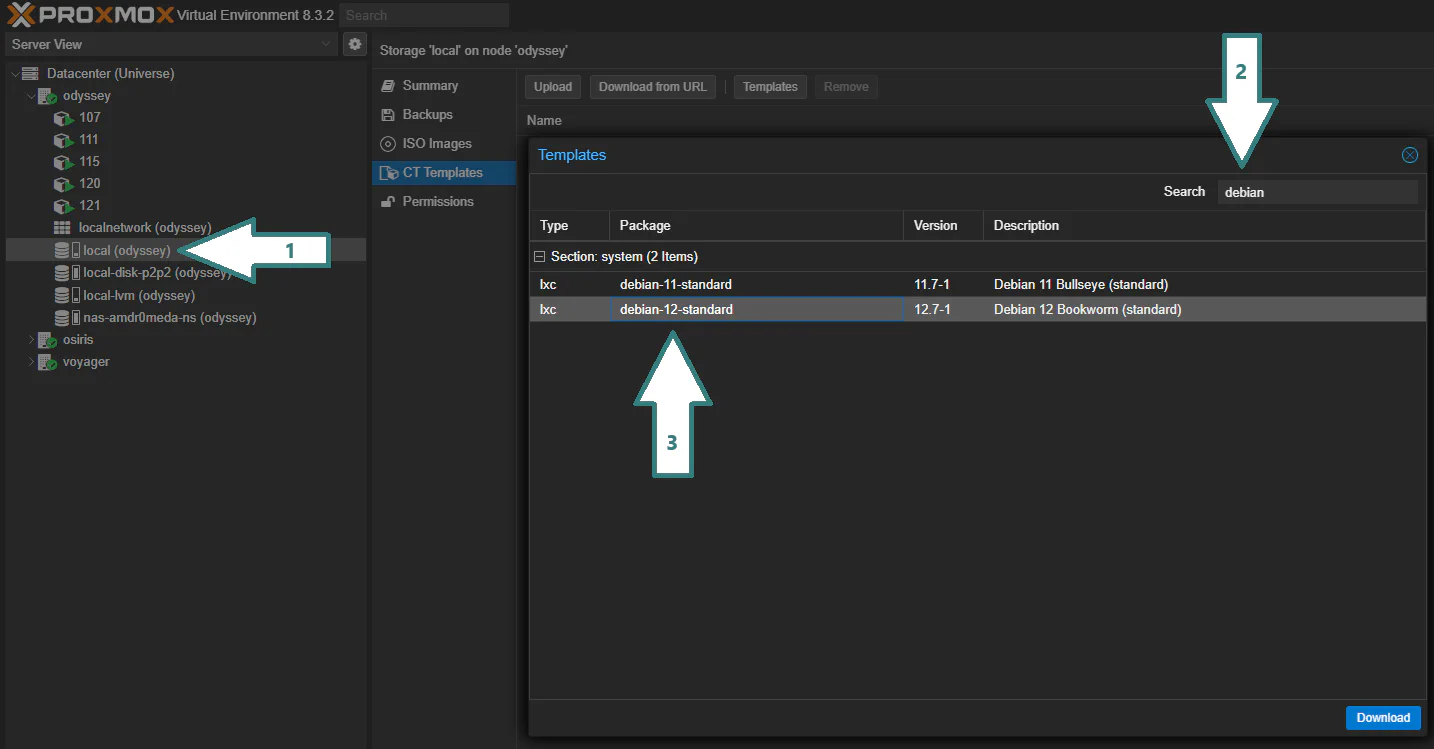
Task: Click the Upload button
Action: click(x=553, y=87)
